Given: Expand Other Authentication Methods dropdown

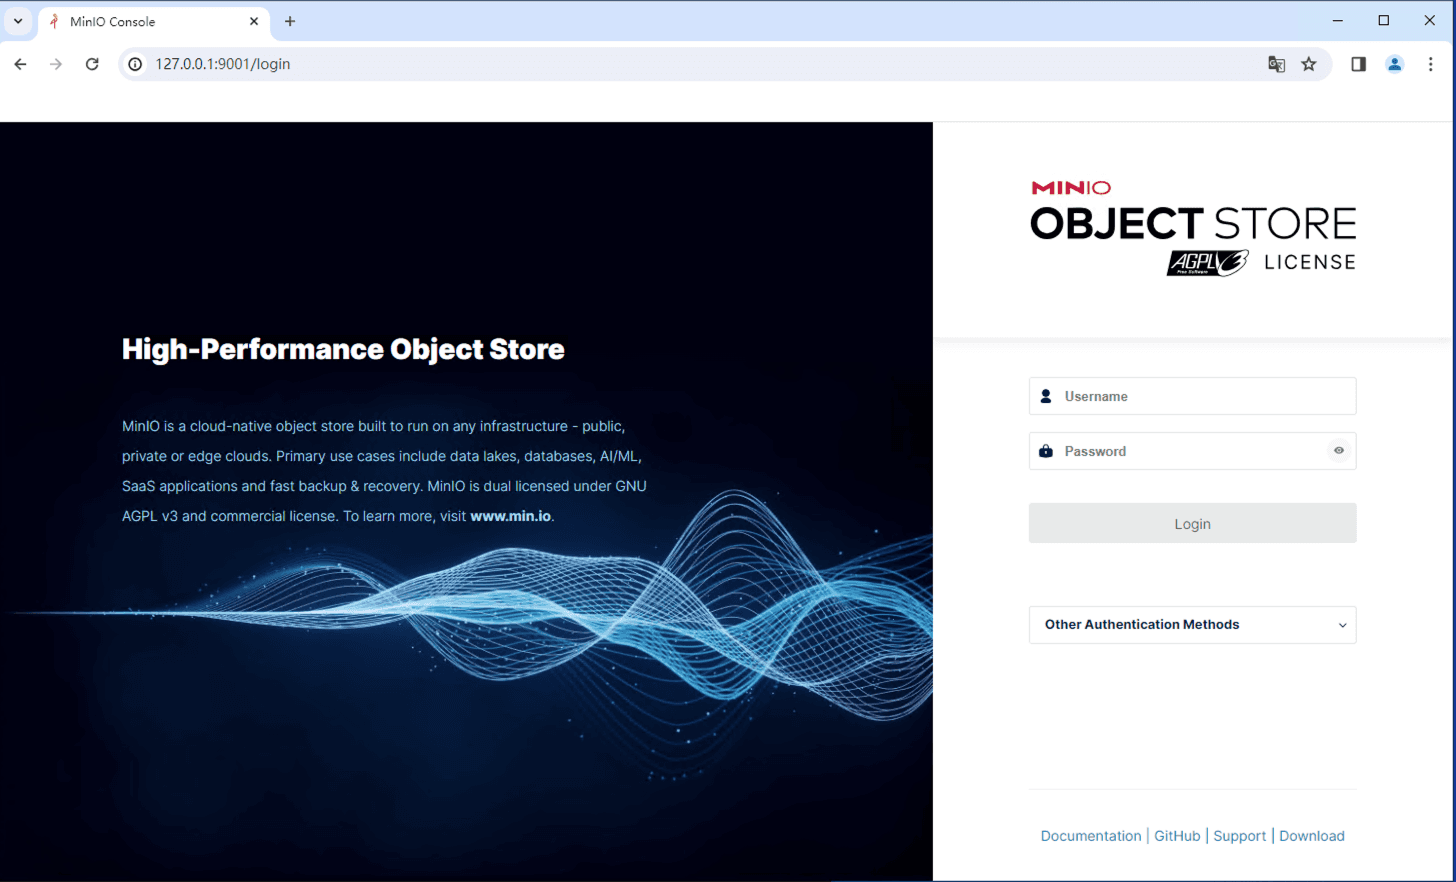Looking at the screenshot, I should click(1192, 625).
